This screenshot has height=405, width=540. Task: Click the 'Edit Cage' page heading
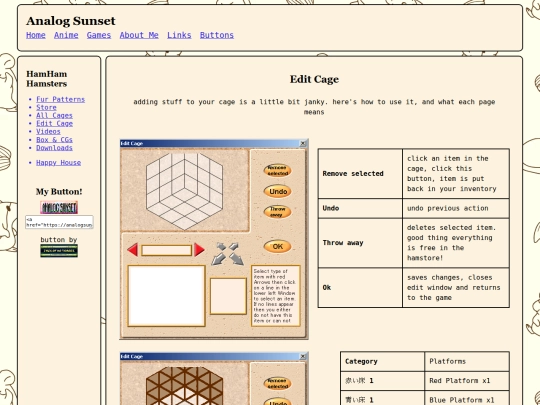coord(314,80)
